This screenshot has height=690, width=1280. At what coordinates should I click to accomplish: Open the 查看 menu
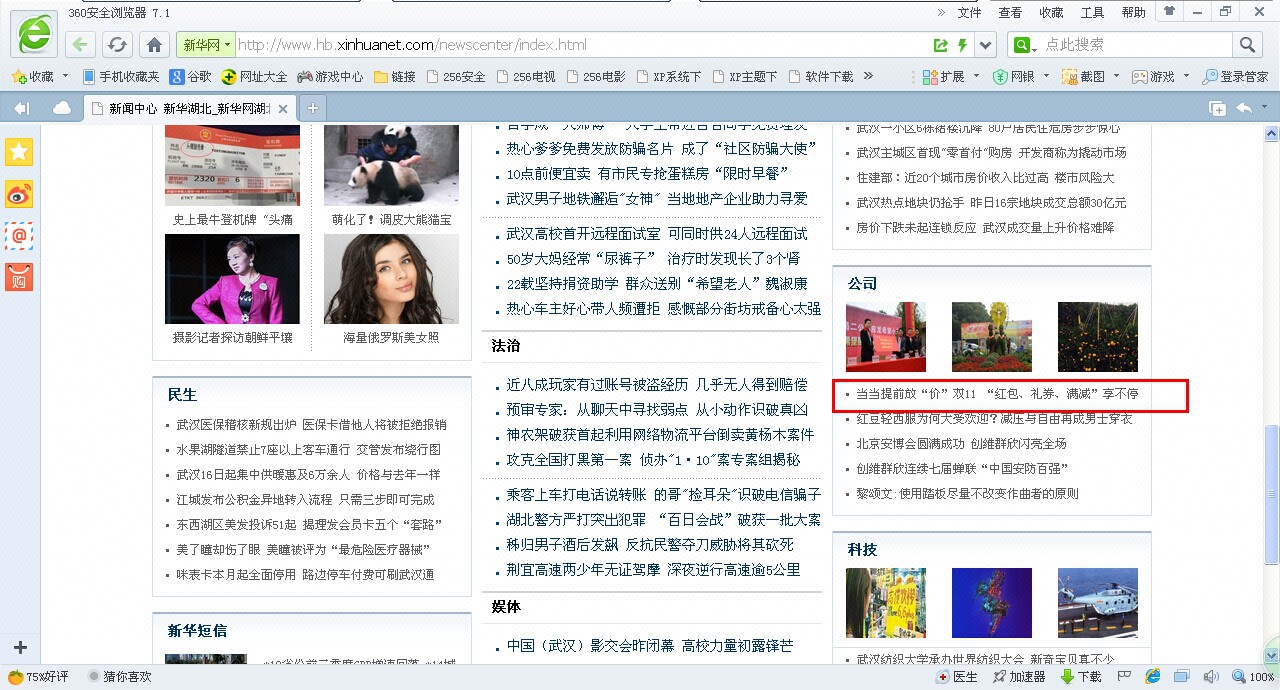[1010, 13]
